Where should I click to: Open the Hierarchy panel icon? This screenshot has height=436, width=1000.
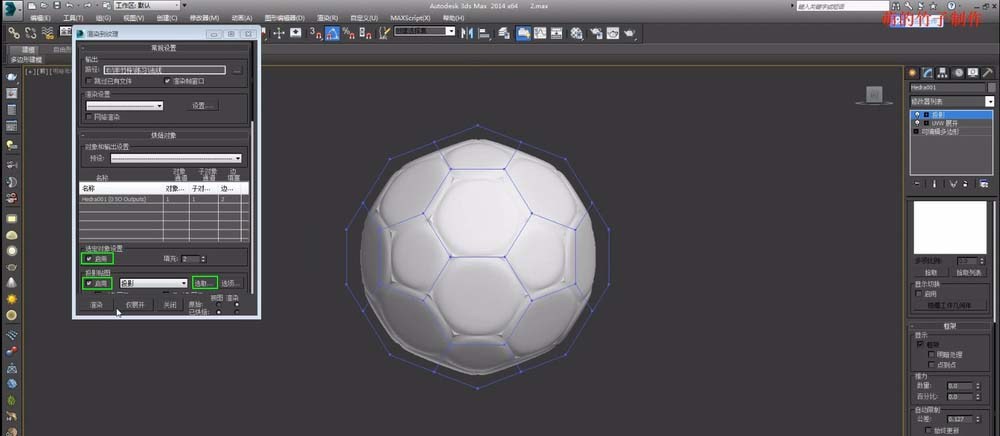click(x=942, y=72)
